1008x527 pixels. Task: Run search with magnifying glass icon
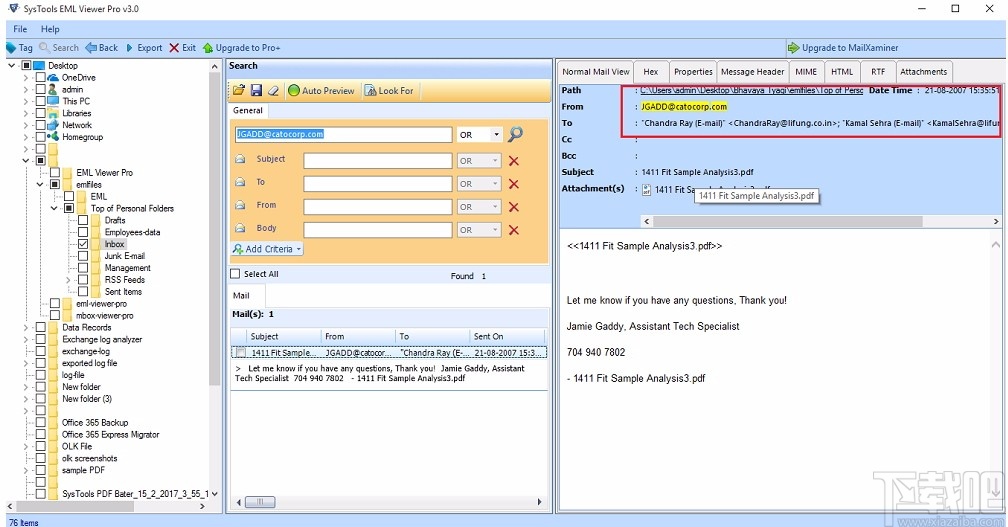(x=516, y=134)
